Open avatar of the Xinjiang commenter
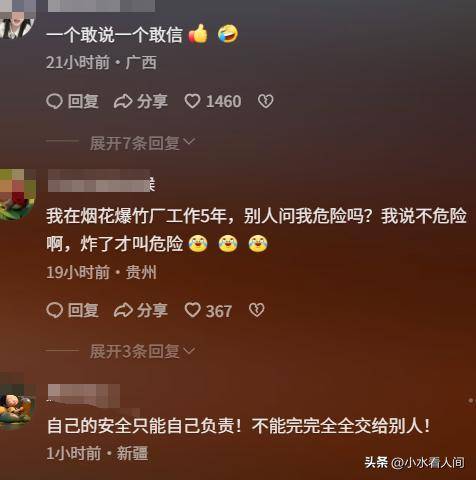476x480 pixels. (17, 404)
